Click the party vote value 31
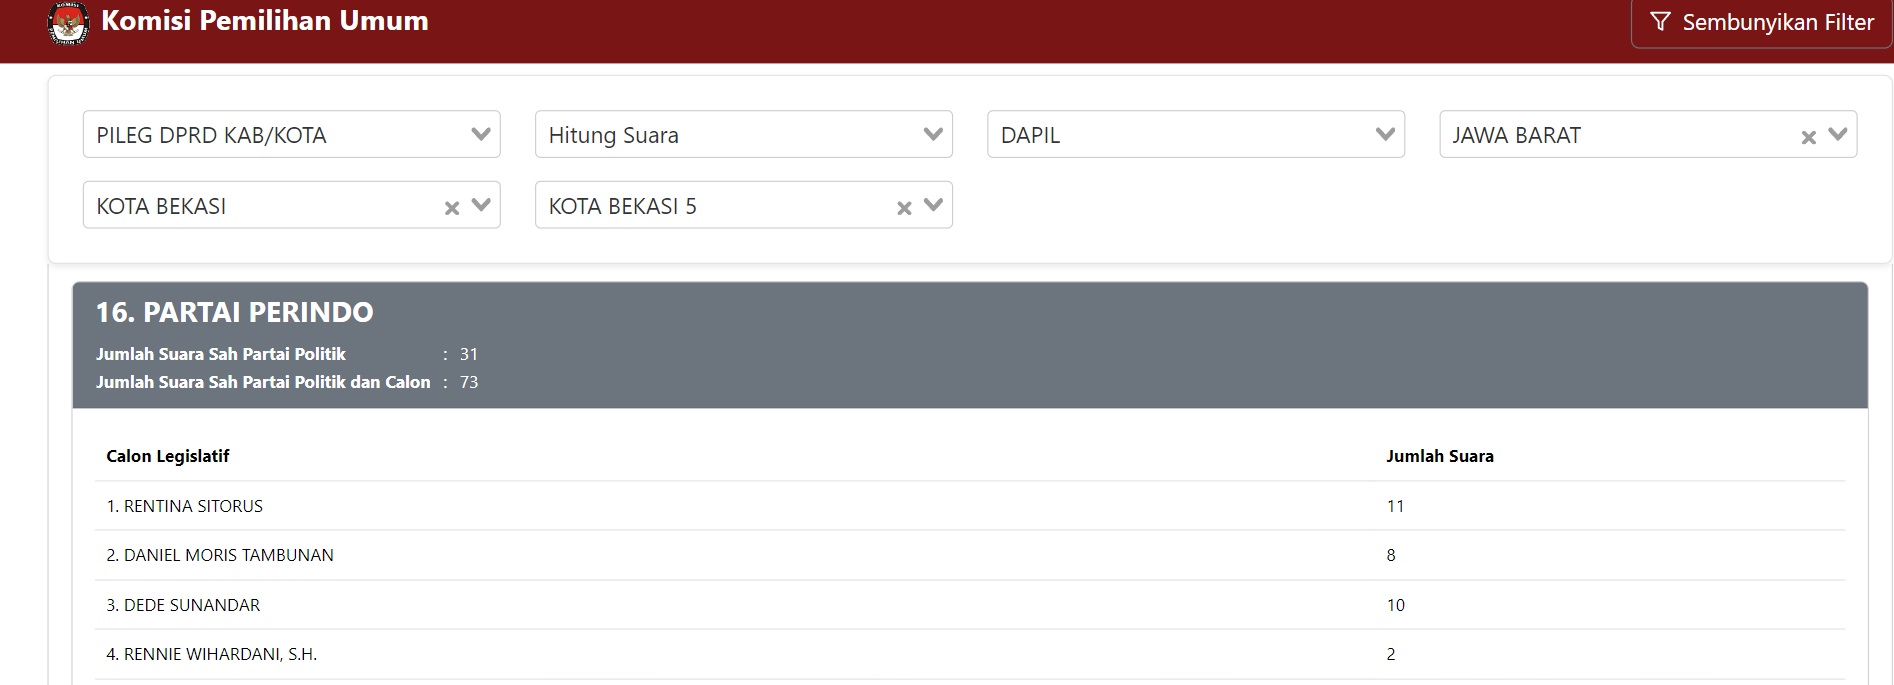This screenshot has height=685, width=1894. [x=469, y=354]
